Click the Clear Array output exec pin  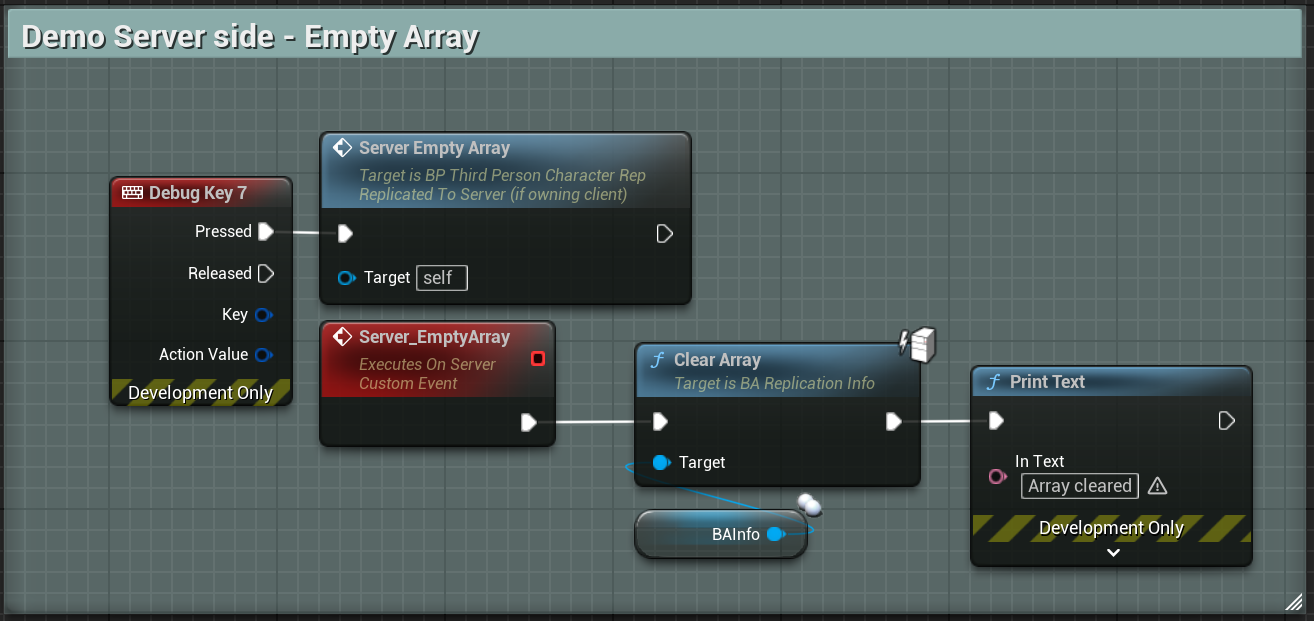coord(894,422)
